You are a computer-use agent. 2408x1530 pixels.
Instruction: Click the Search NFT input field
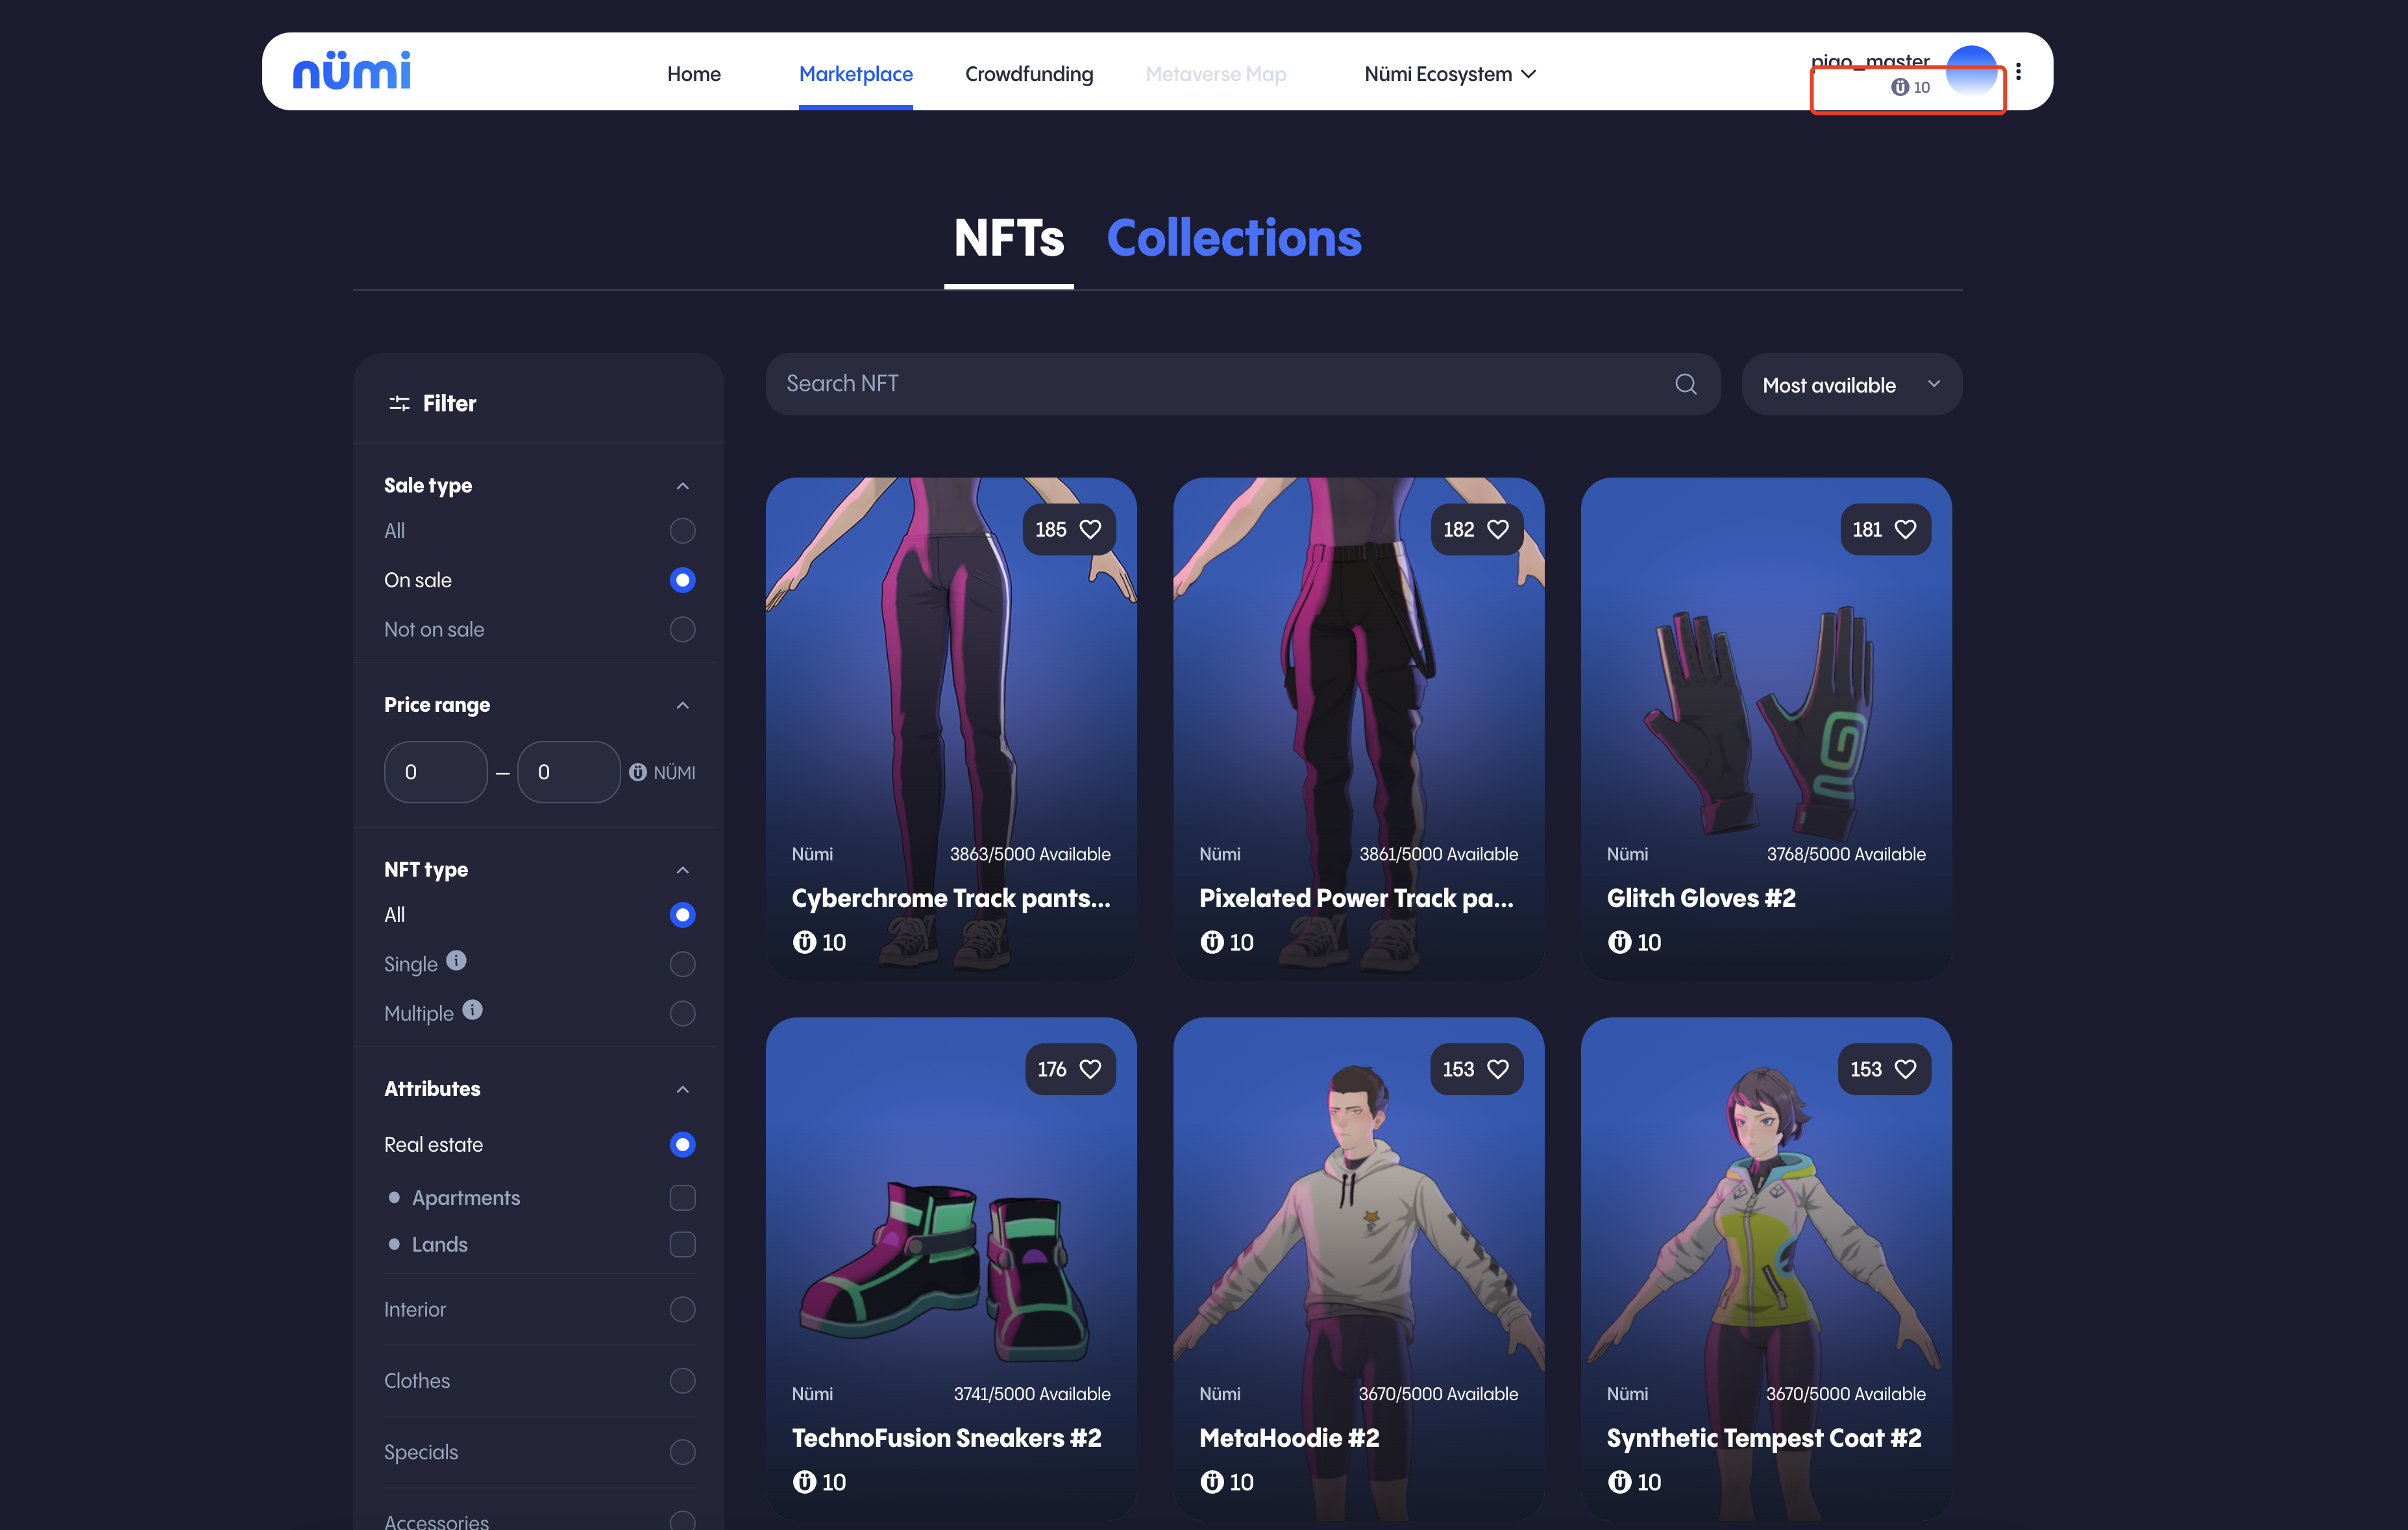pos(1220,384)
